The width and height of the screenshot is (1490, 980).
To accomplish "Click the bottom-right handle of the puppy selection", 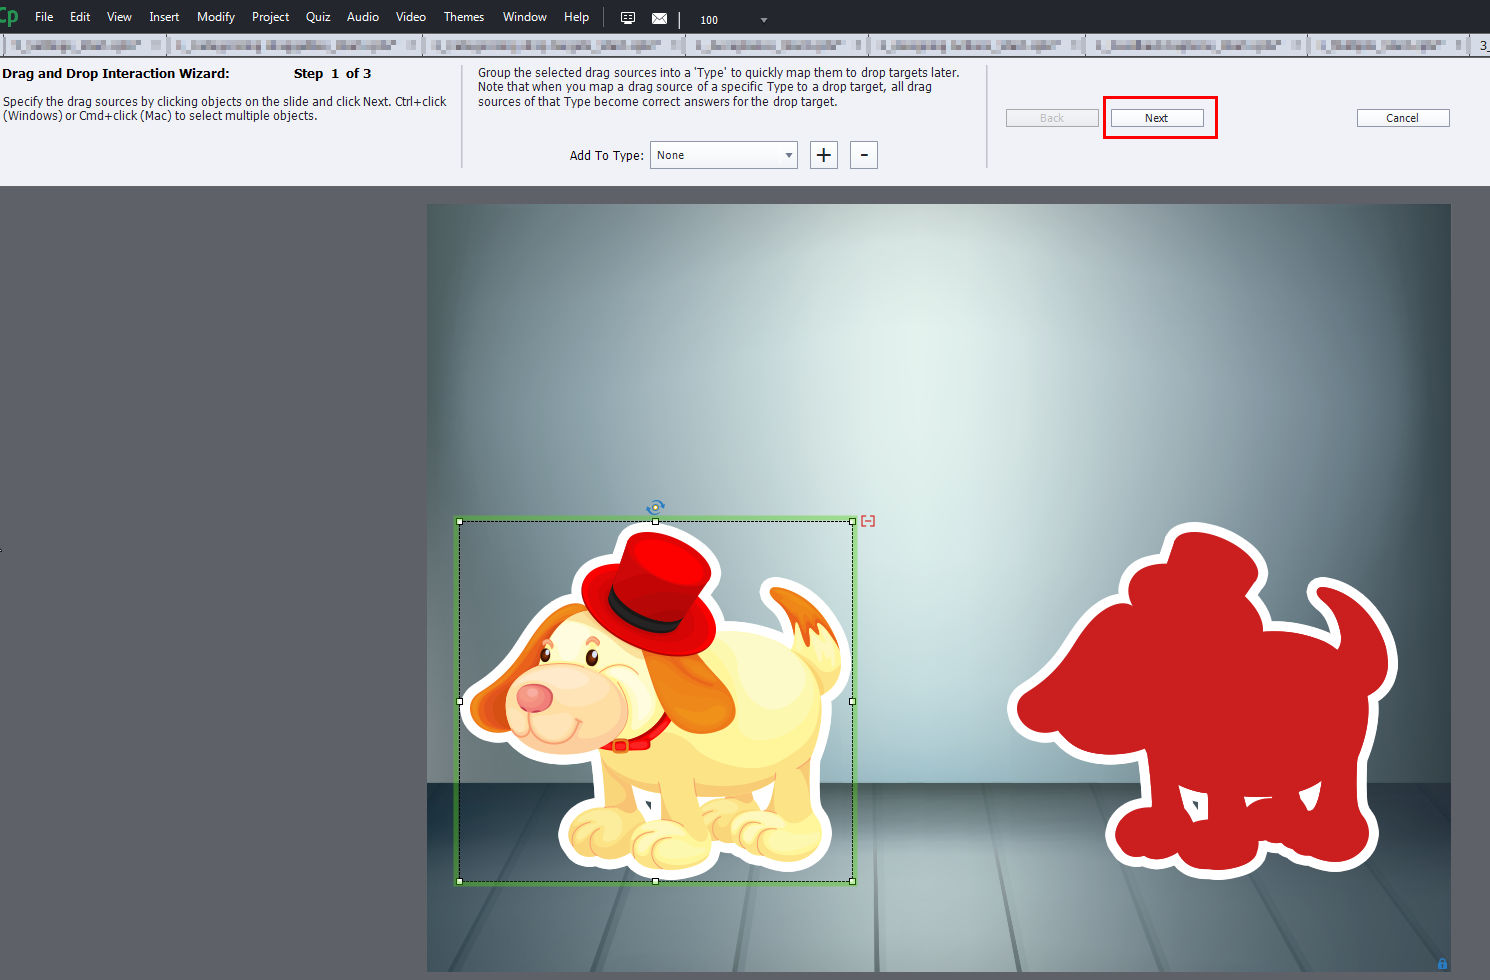I will [x=853, y=882].
